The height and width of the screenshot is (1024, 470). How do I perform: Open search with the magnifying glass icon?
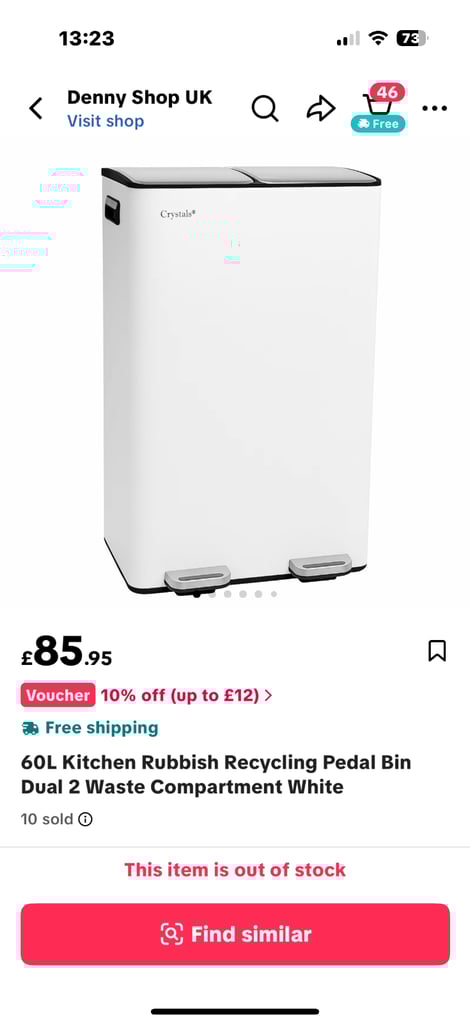click(265, 108)
